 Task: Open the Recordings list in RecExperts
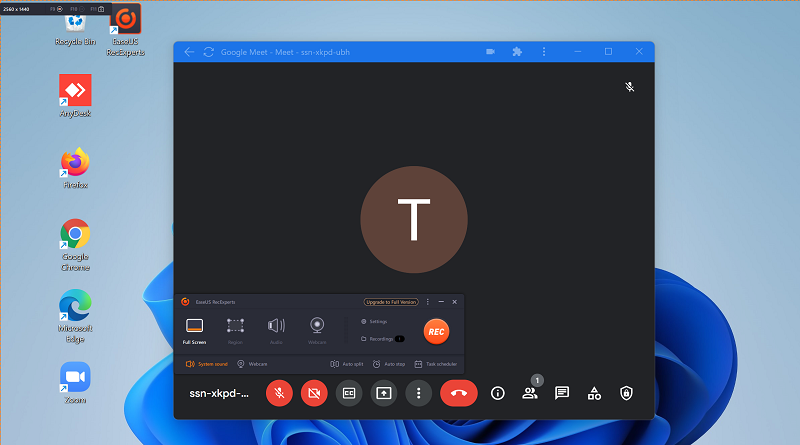click(x=382, y=339)
